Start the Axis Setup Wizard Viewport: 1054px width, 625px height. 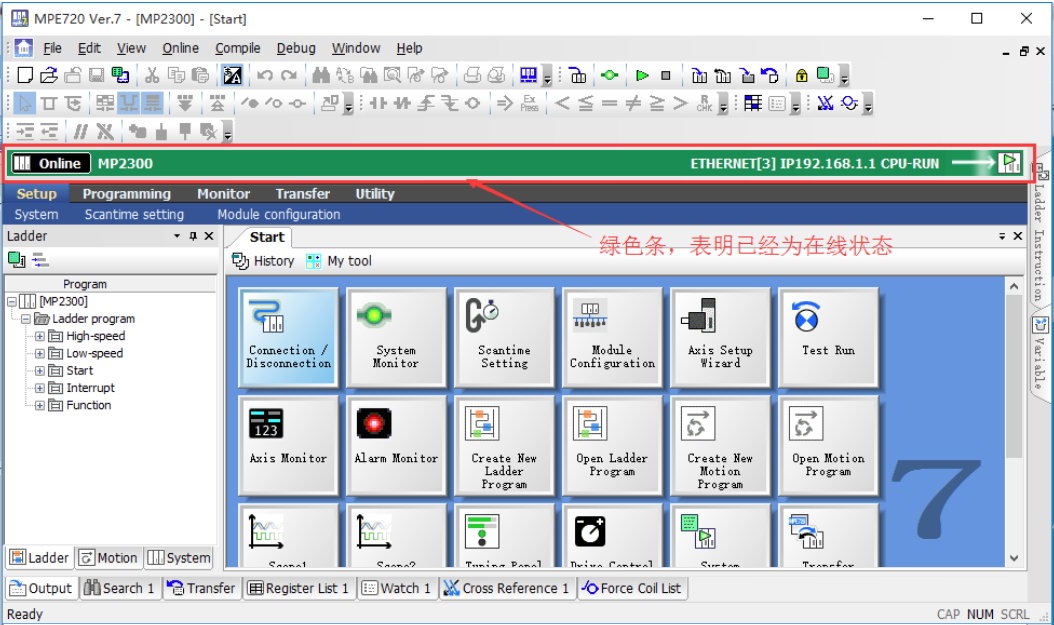tap(720, 337)
